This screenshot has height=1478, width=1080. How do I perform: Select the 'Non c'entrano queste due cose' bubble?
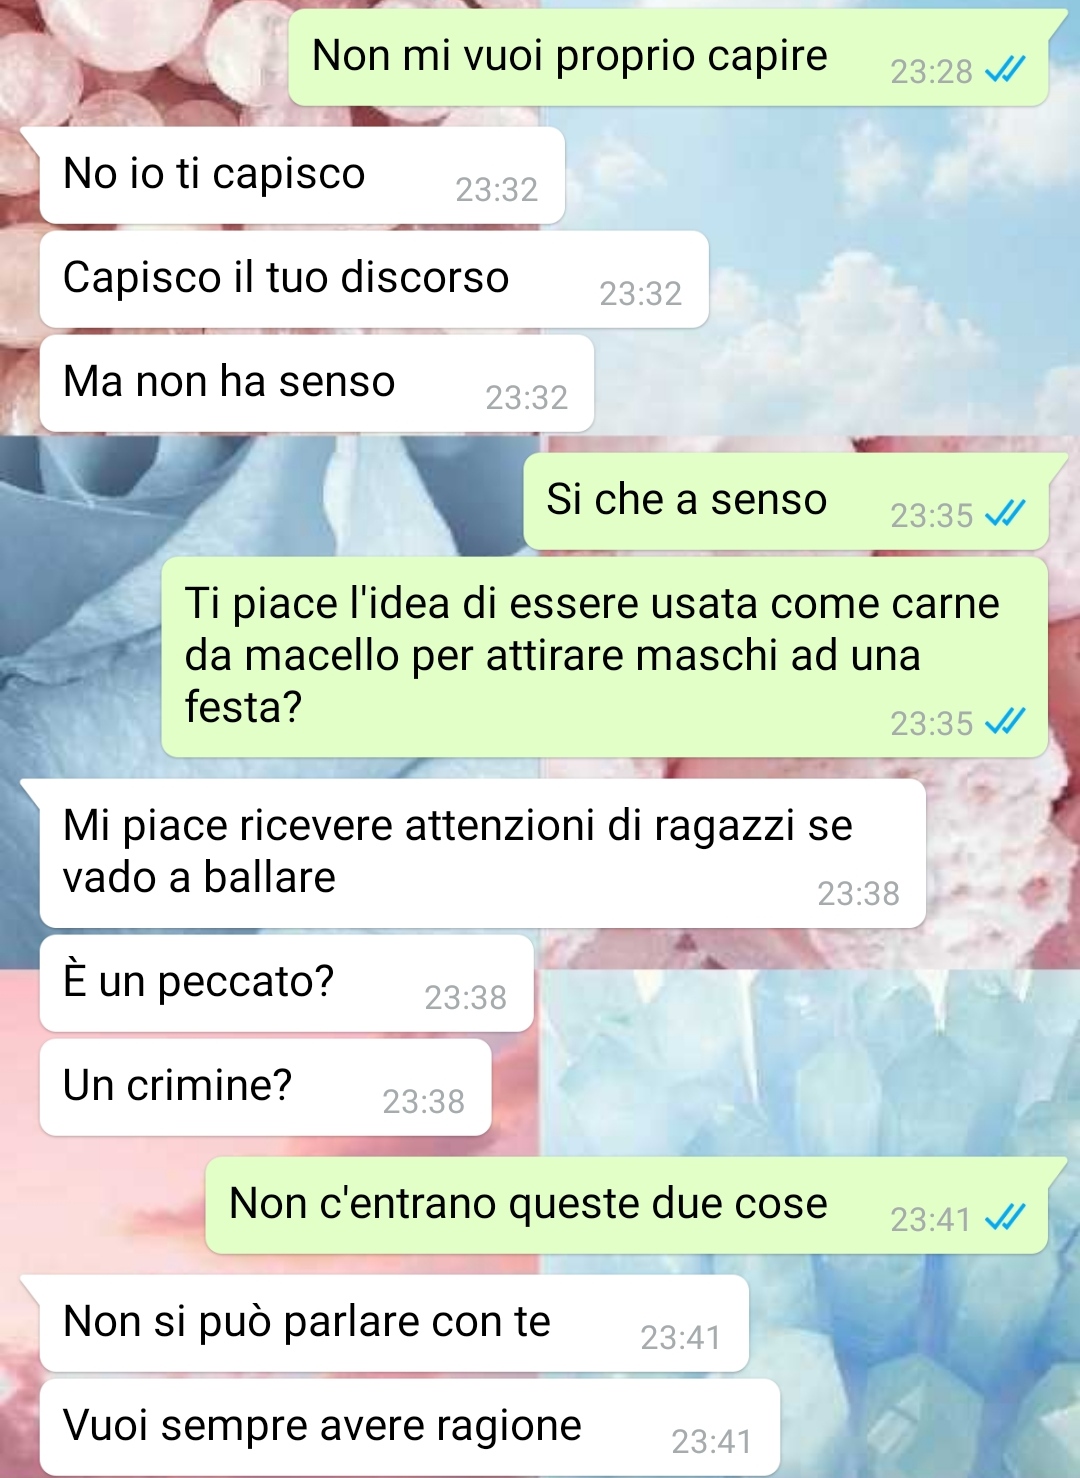pos(627,1206)
